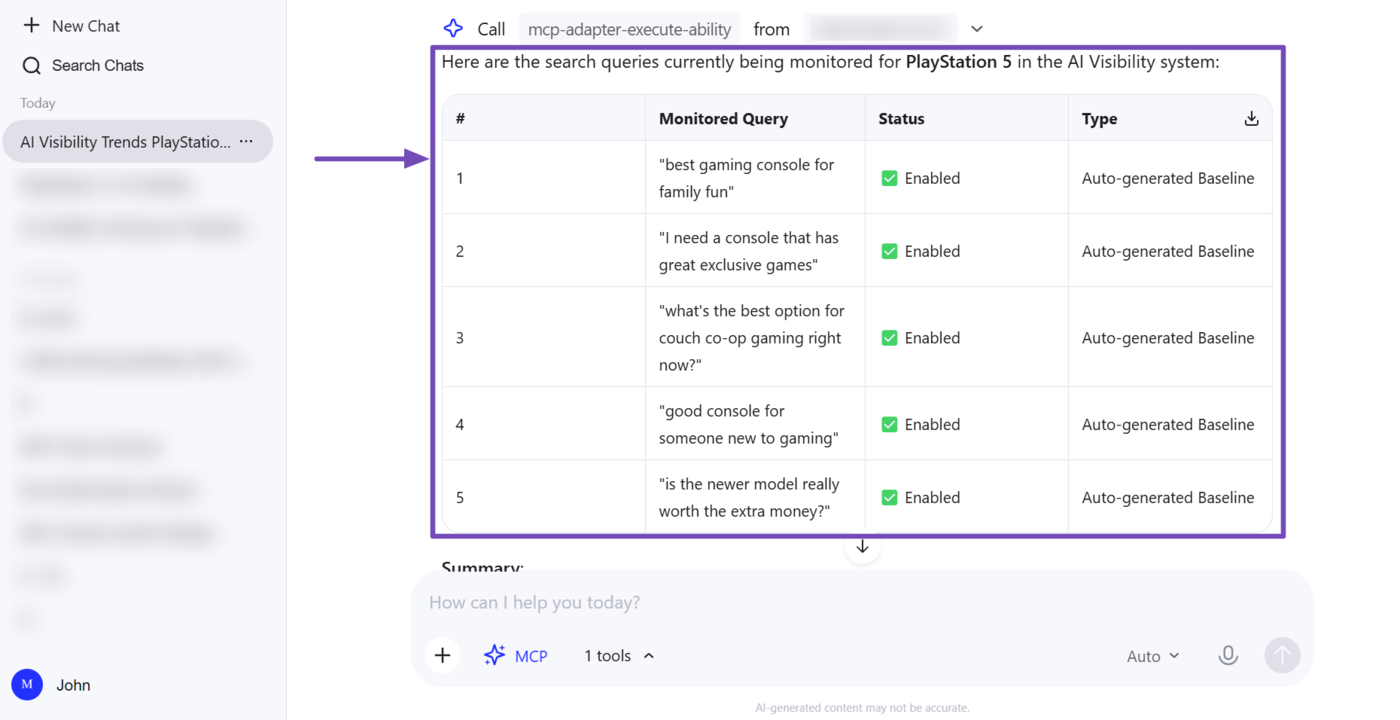Expand the 1 tools list

point(619,656)
